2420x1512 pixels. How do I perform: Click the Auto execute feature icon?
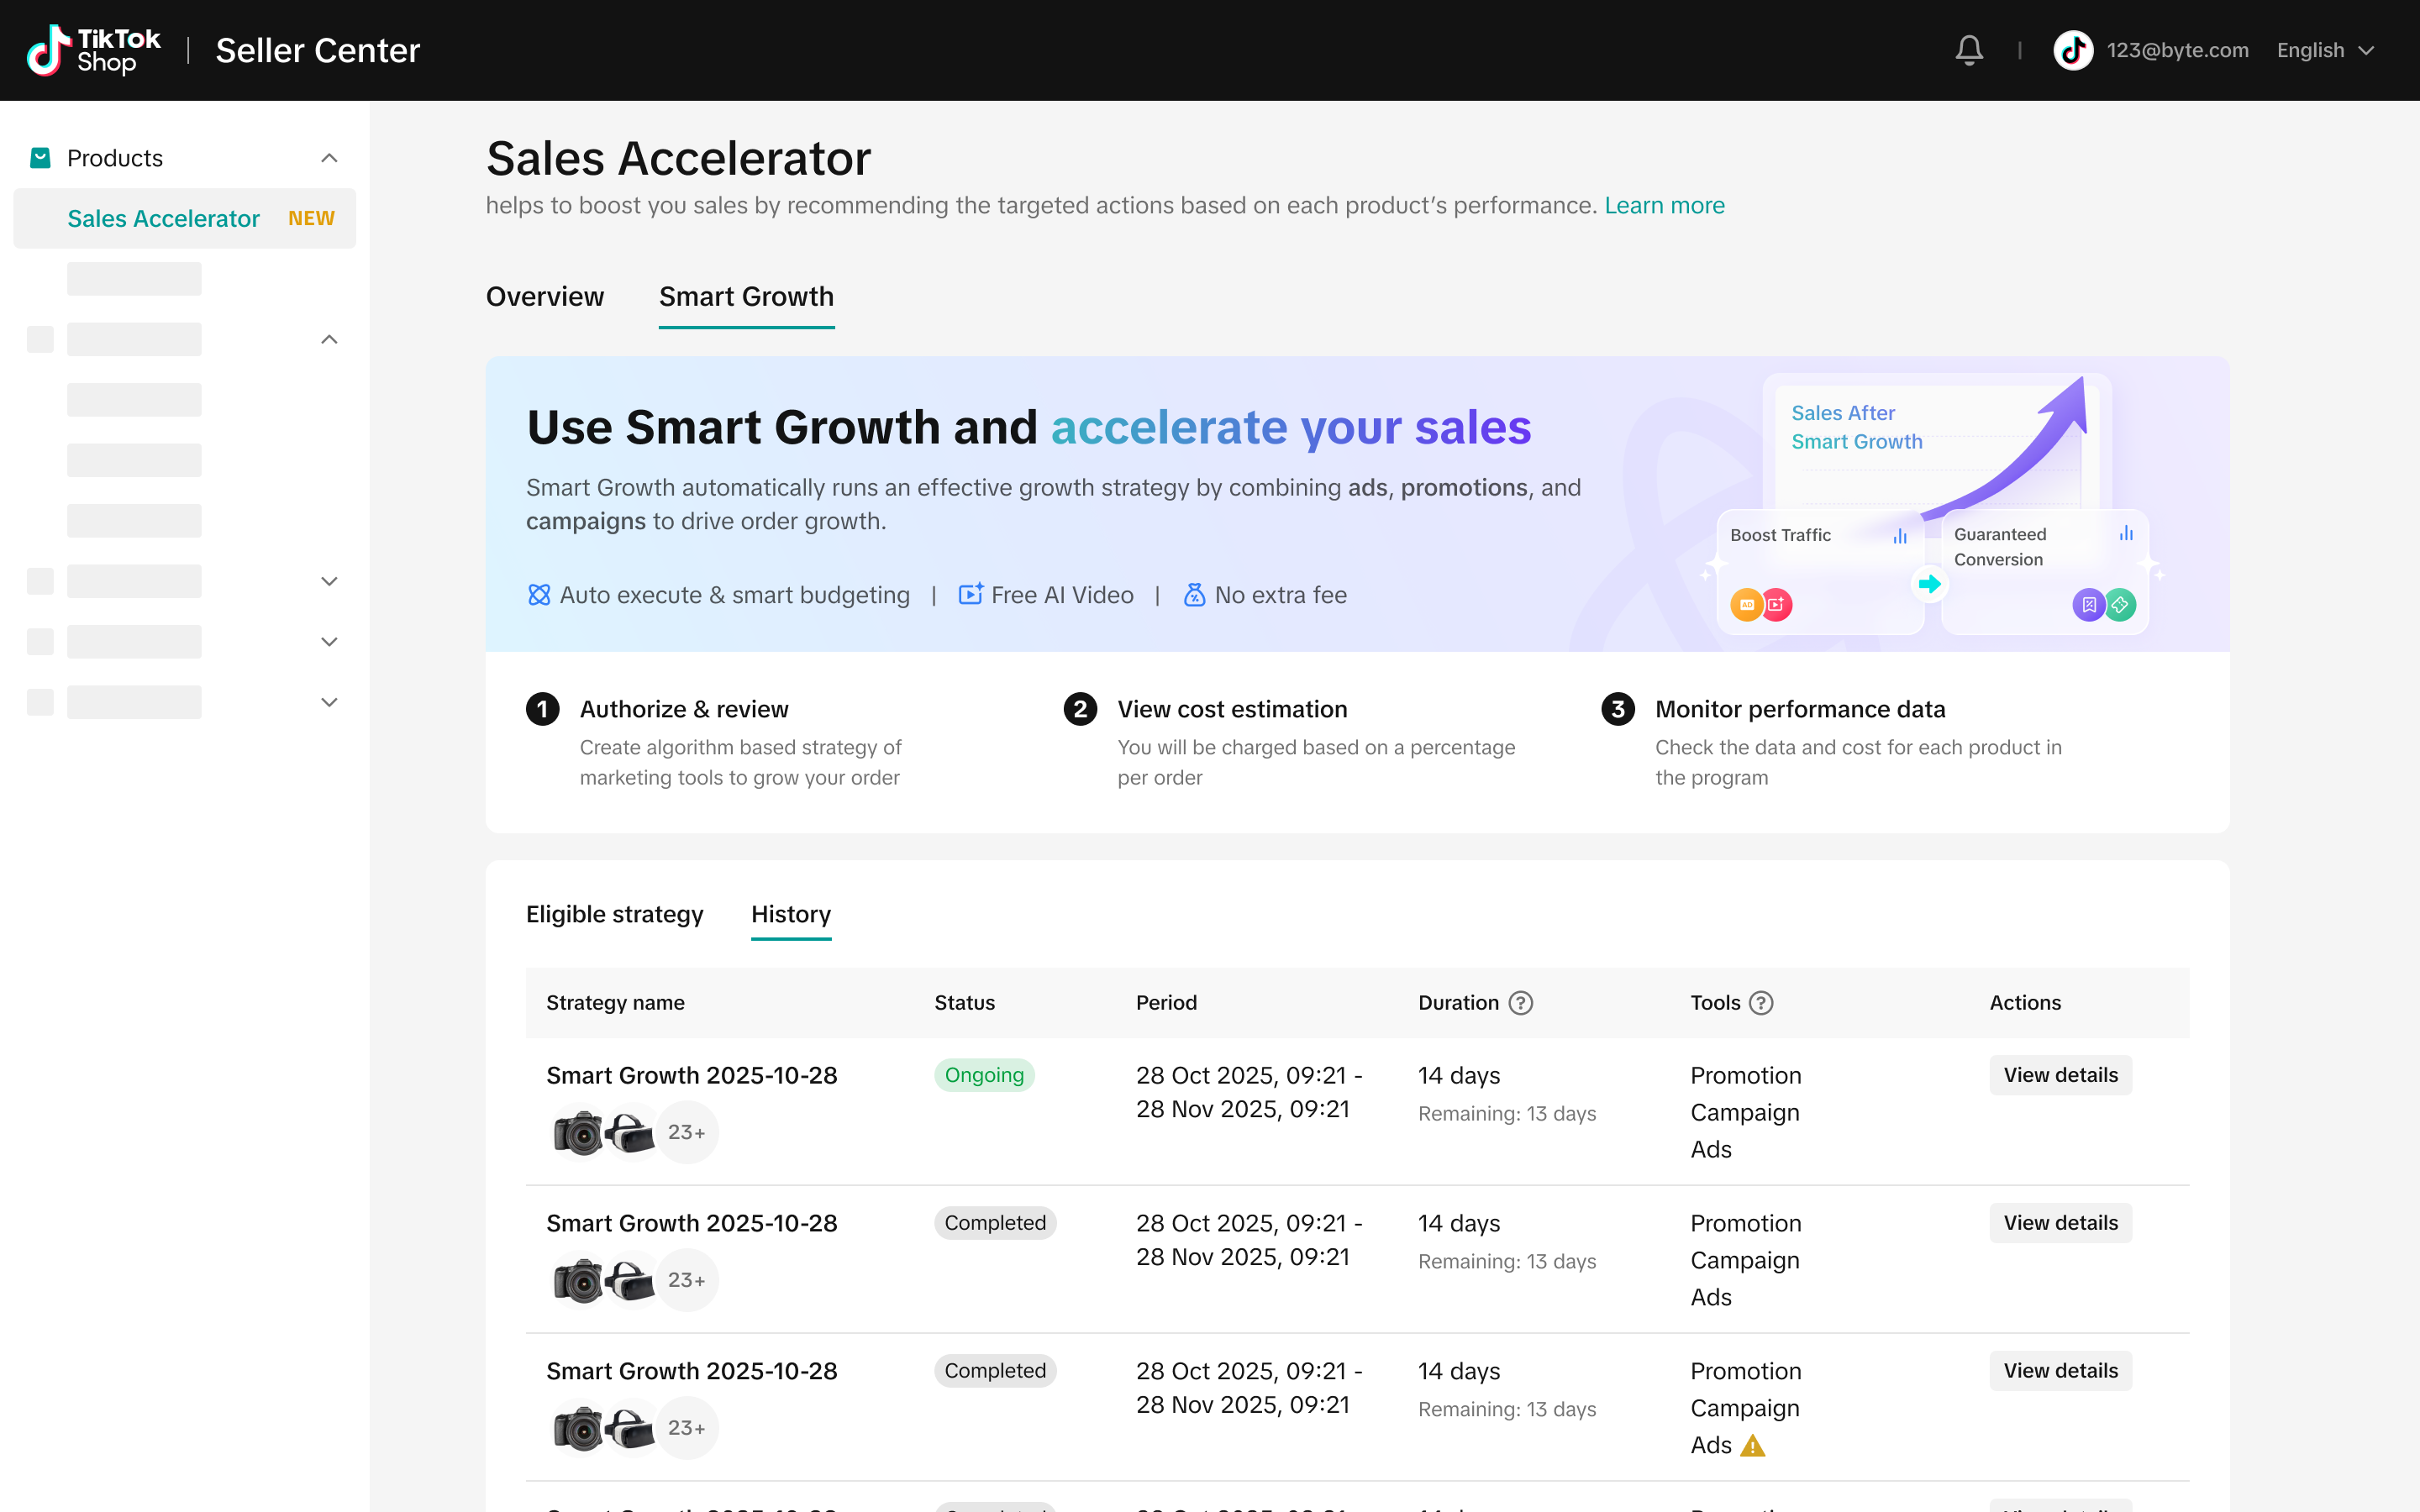click(x=539, y=595)
